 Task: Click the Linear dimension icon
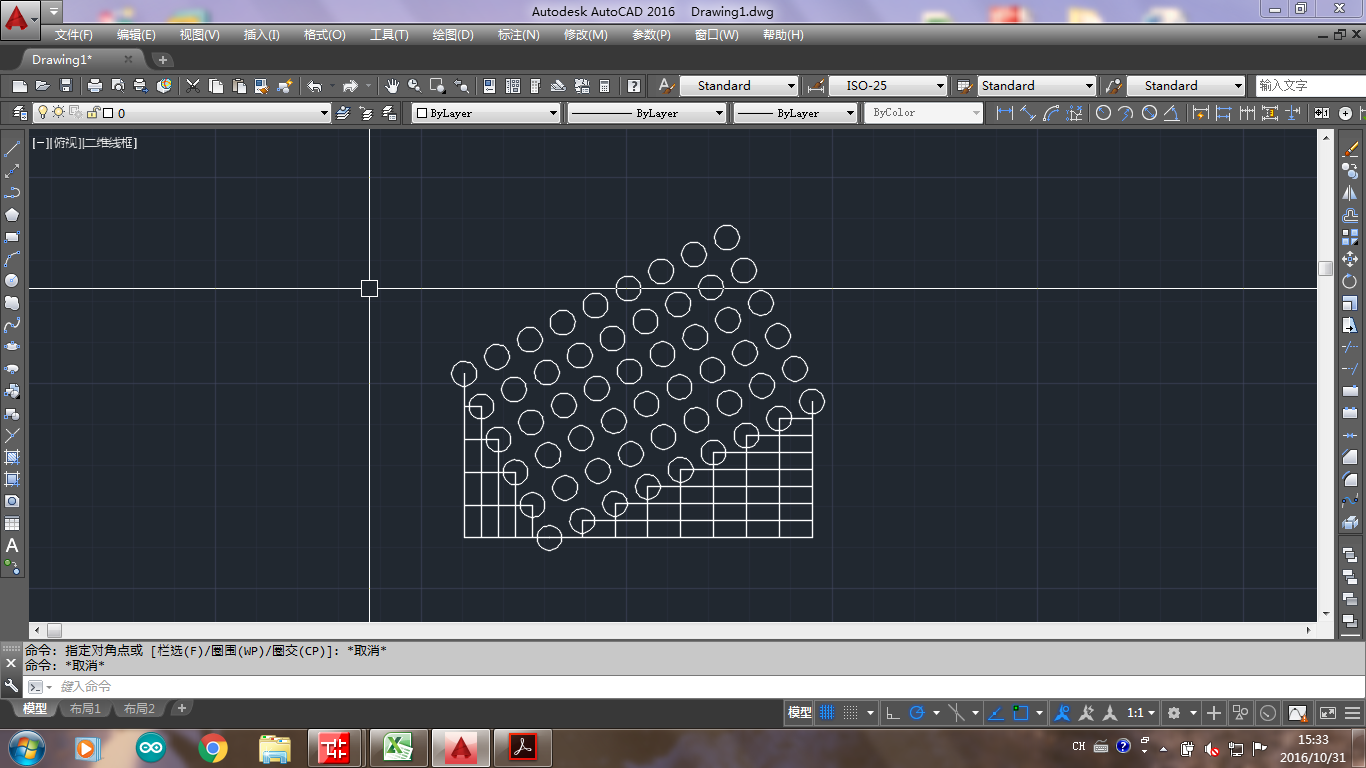click(1005, 113)
